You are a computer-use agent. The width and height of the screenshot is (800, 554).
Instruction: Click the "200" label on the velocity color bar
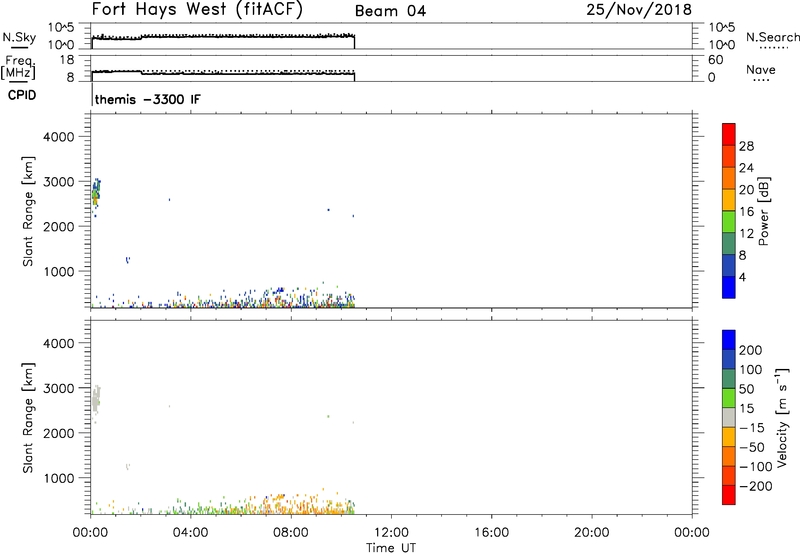coord(751,350)
